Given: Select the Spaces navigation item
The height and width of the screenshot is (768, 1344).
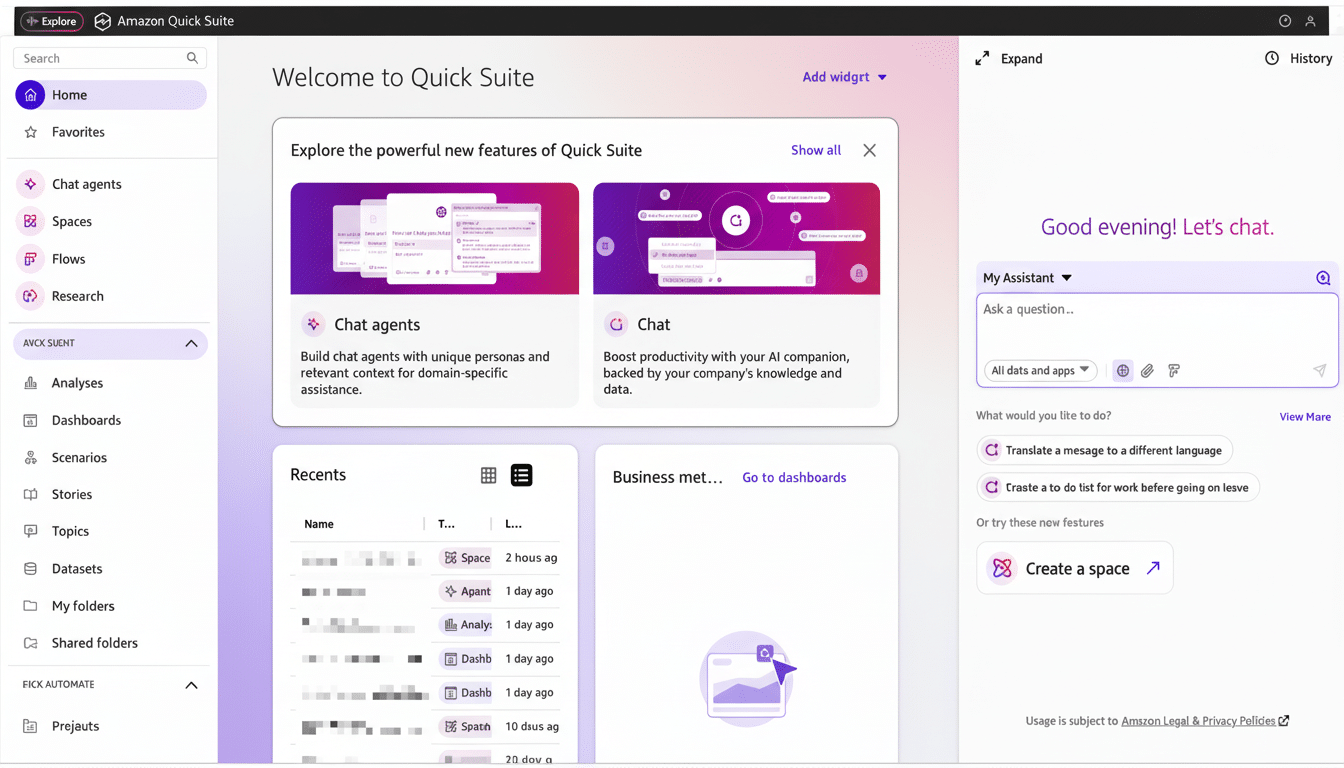Looking at the screenshot, I should [x=71, y=221].
